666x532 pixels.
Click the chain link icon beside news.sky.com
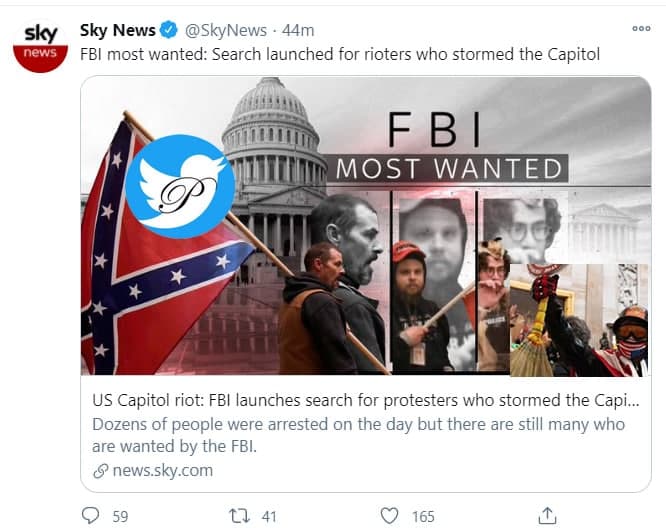coord(99,469)
